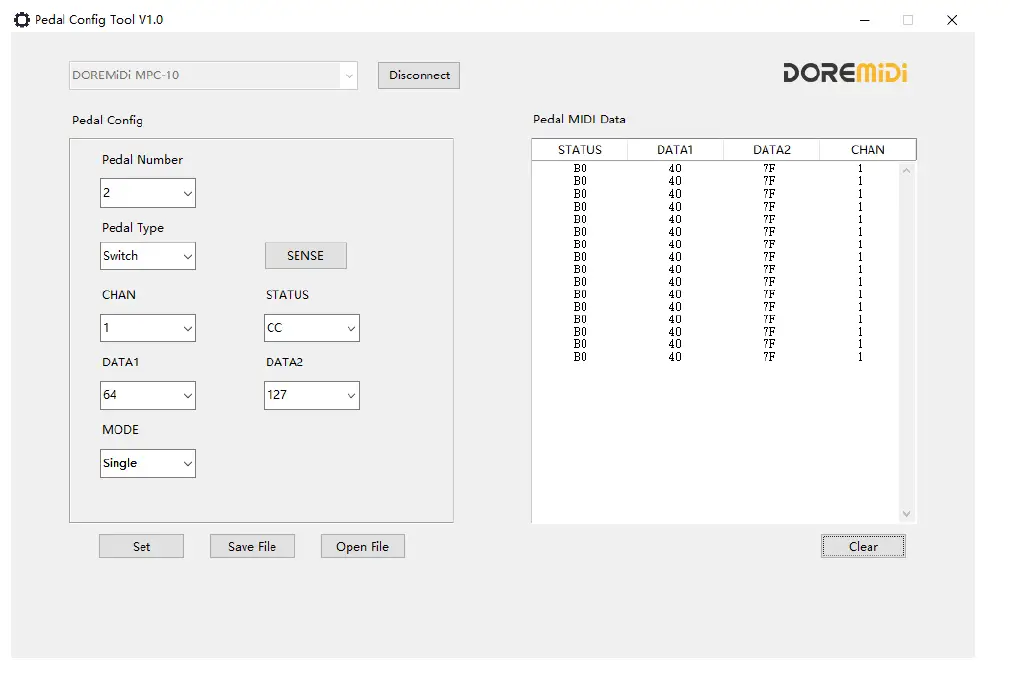Click the Pedal Type label
The image size is (1010, 675).
[x=133, y=228]
